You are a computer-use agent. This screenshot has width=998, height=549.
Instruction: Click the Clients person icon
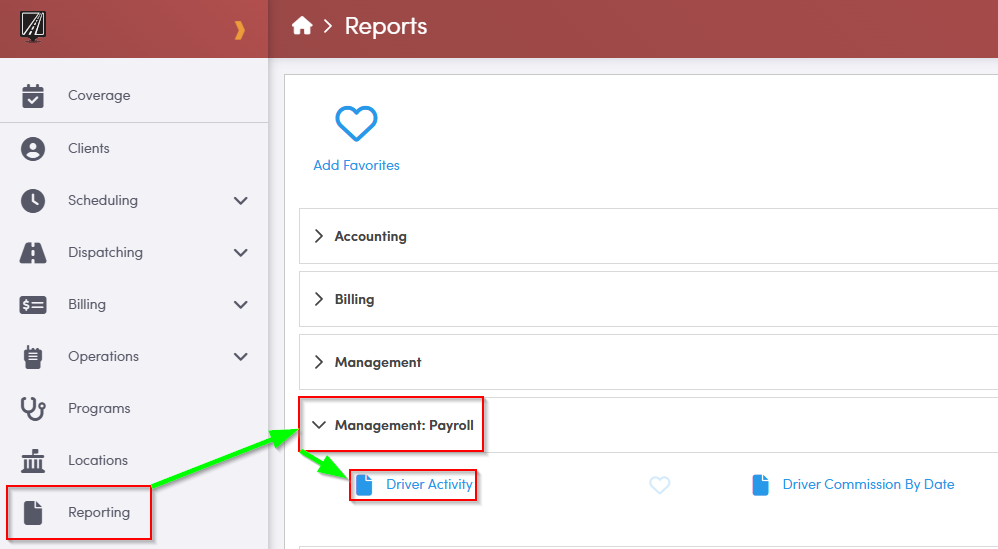pos(33,148)
